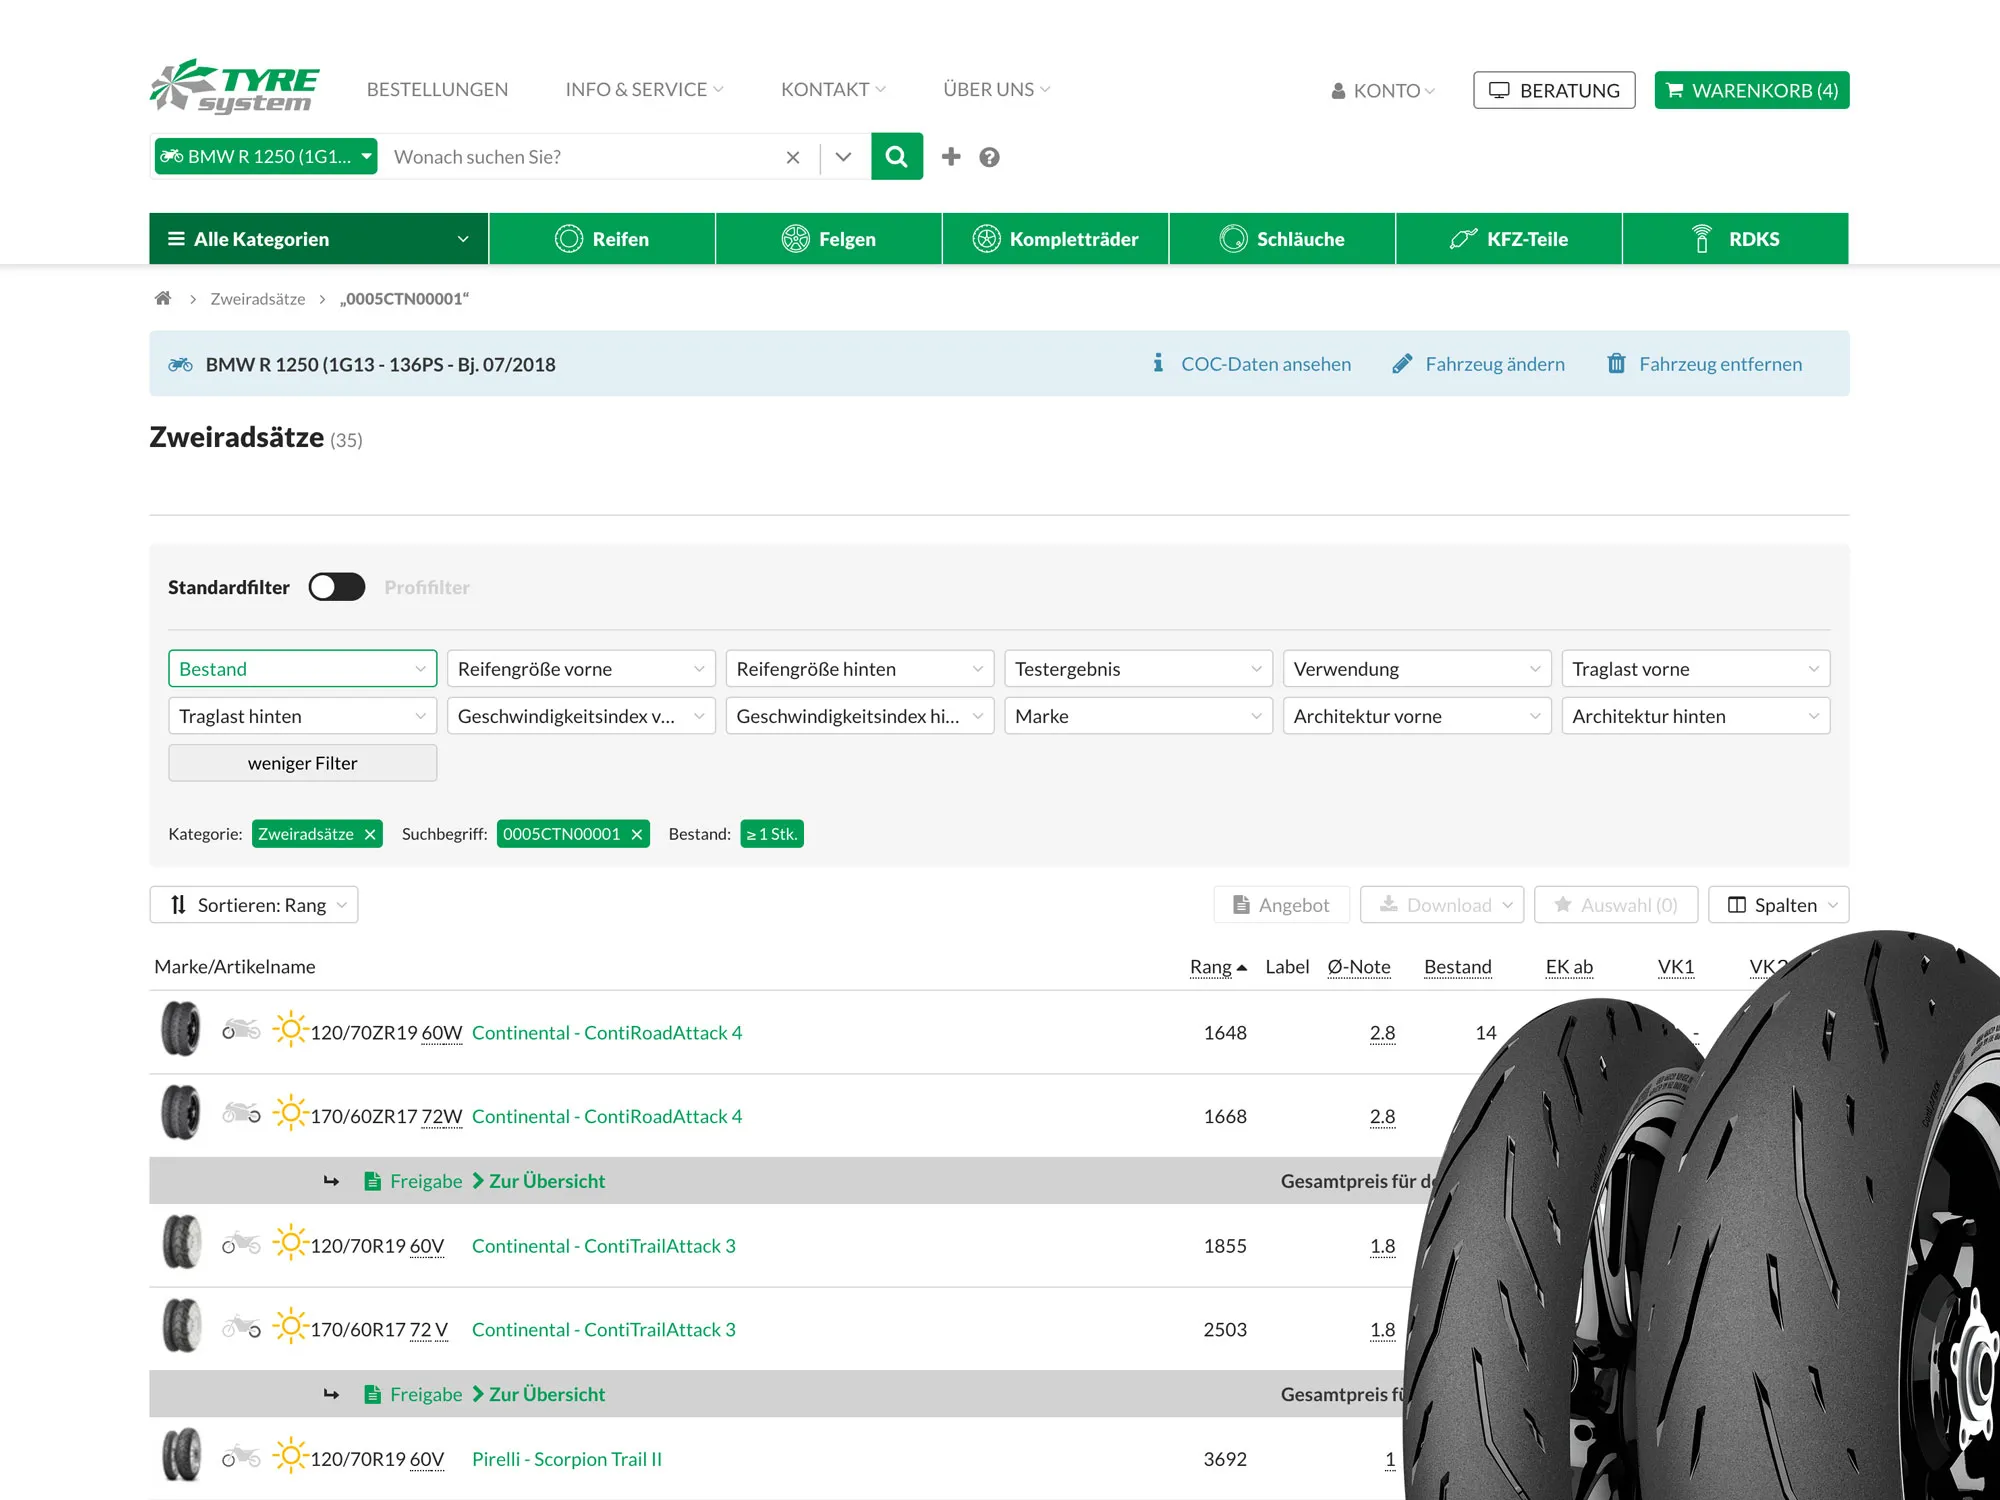Sort by the Ø-Note column header

click(x=1359, y=967)
